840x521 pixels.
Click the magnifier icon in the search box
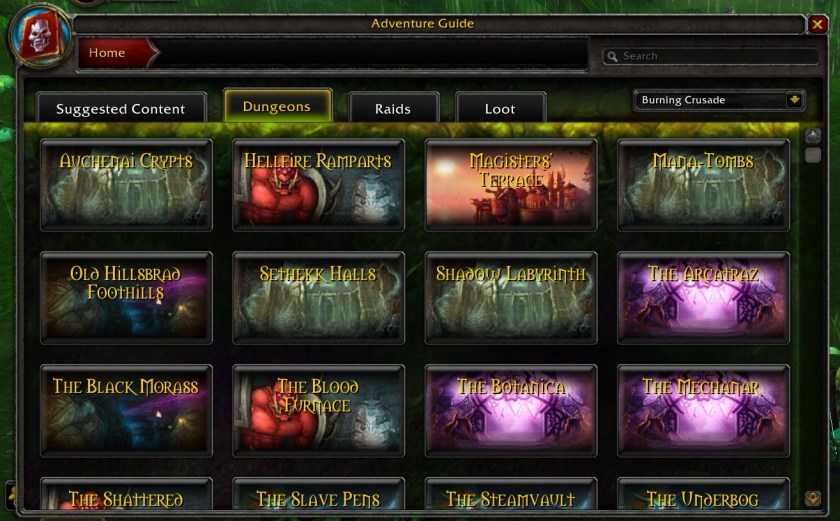pos(612,56)
